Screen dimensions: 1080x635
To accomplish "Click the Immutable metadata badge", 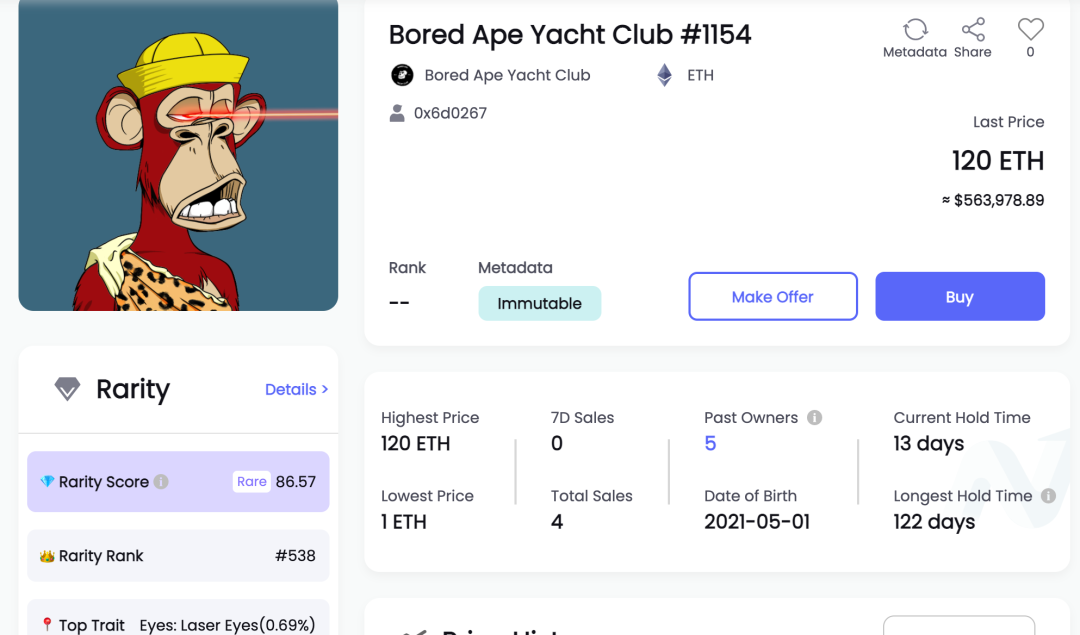I will click(539, 303).
